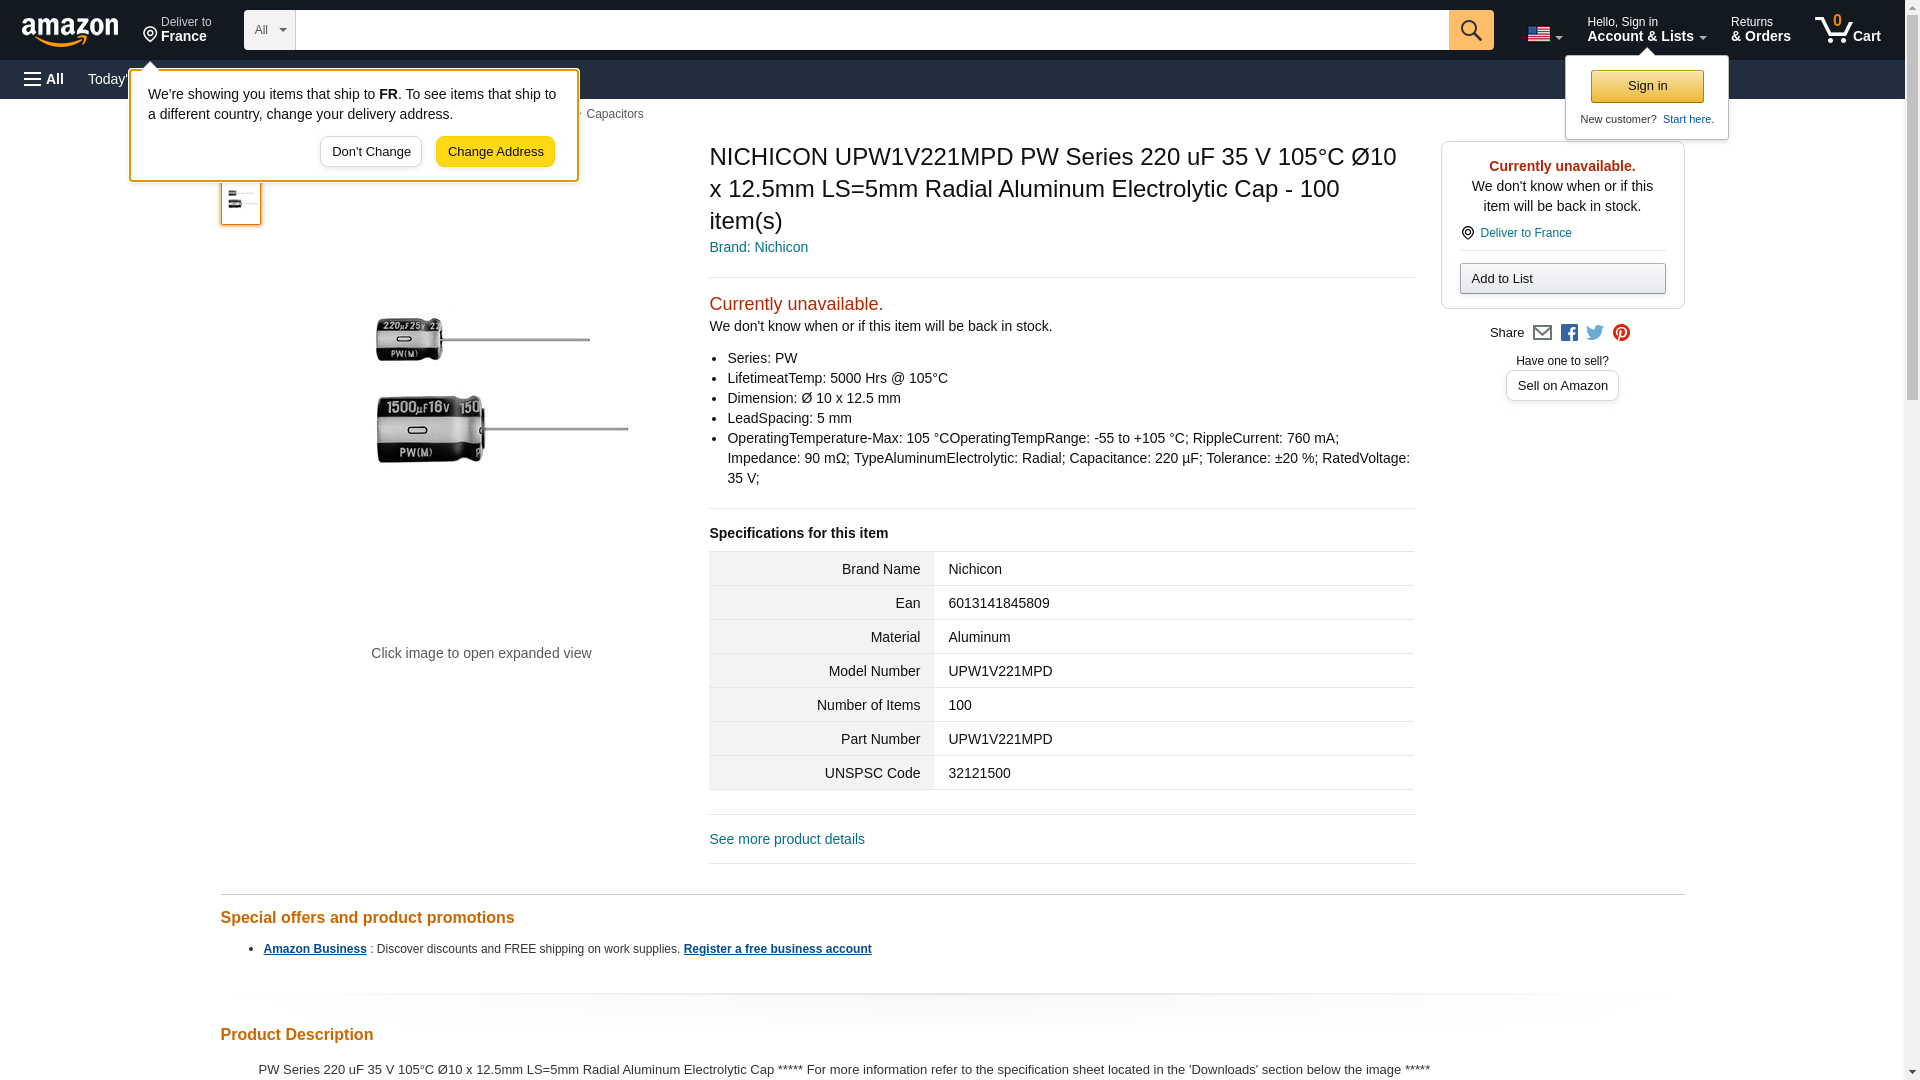
Task: Share via email envelope icon
Action: [x=1542, y=333]
